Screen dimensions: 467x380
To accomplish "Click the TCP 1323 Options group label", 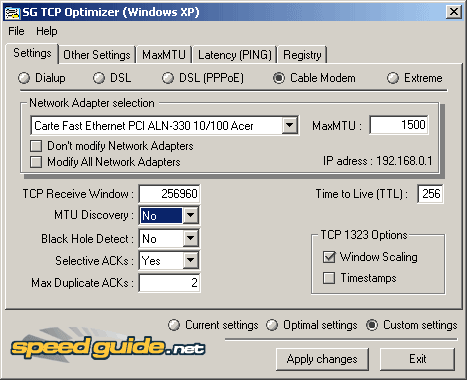I will 364,235.
